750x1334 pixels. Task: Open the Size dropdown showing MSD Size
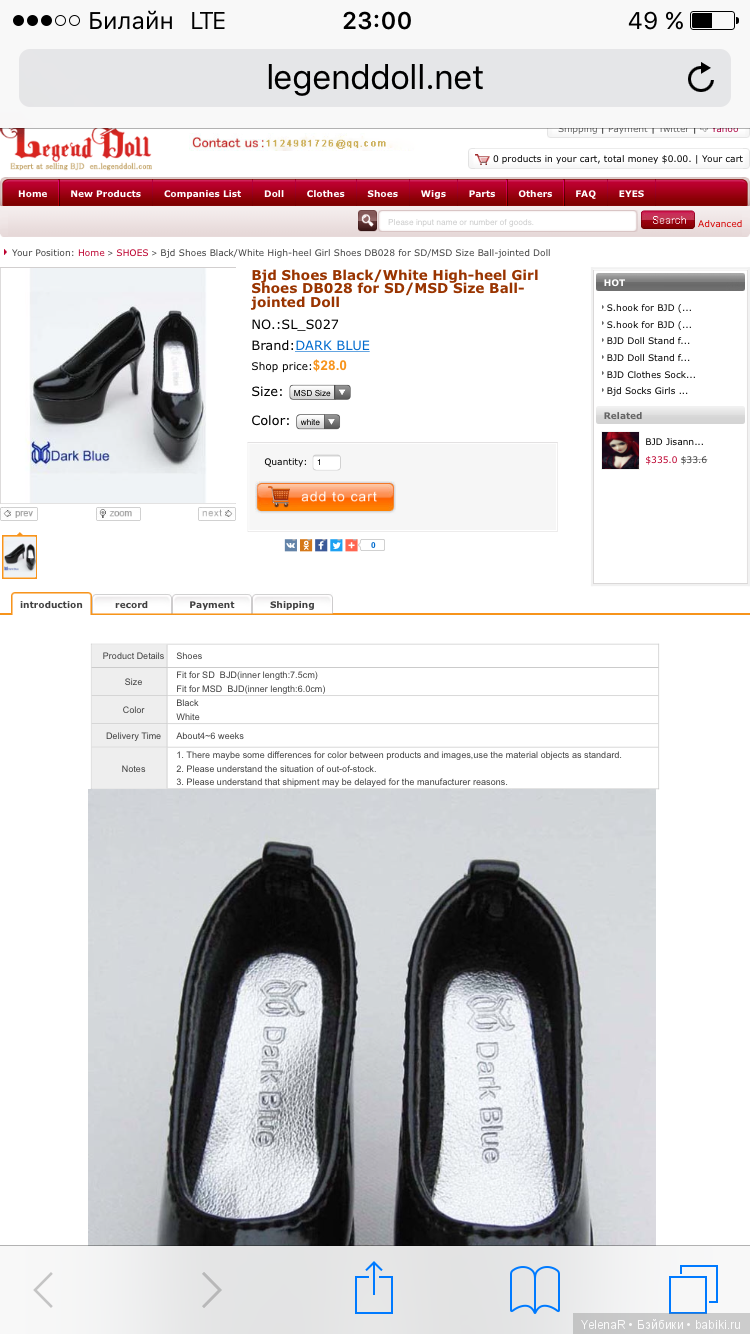320,393
